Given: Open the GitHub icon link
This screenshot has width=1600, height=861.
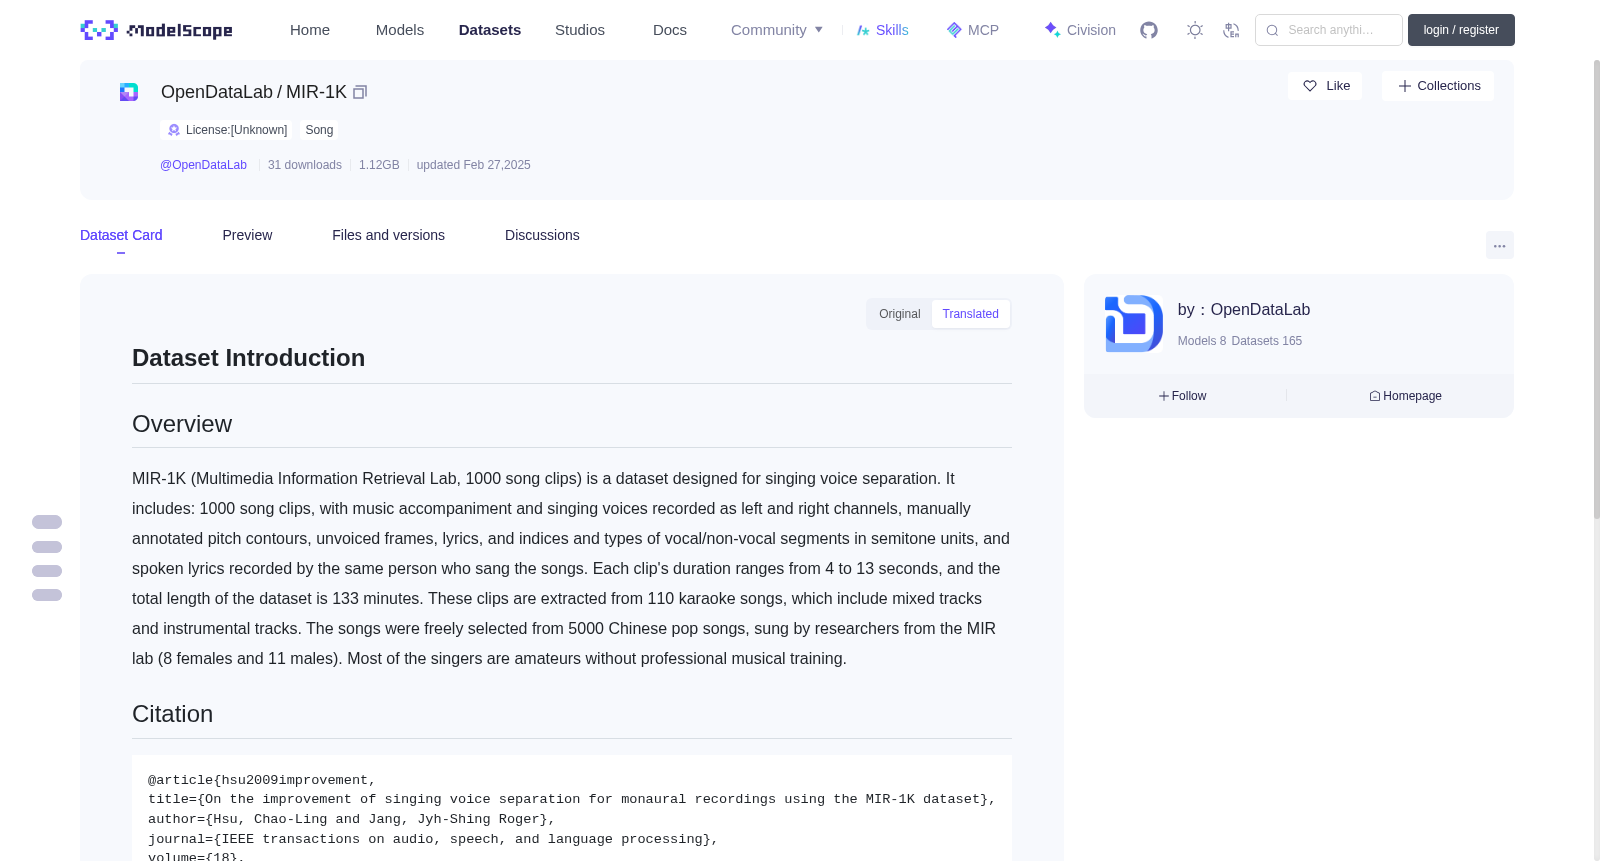Looking at the screenshot, I should coord(1149,30).
